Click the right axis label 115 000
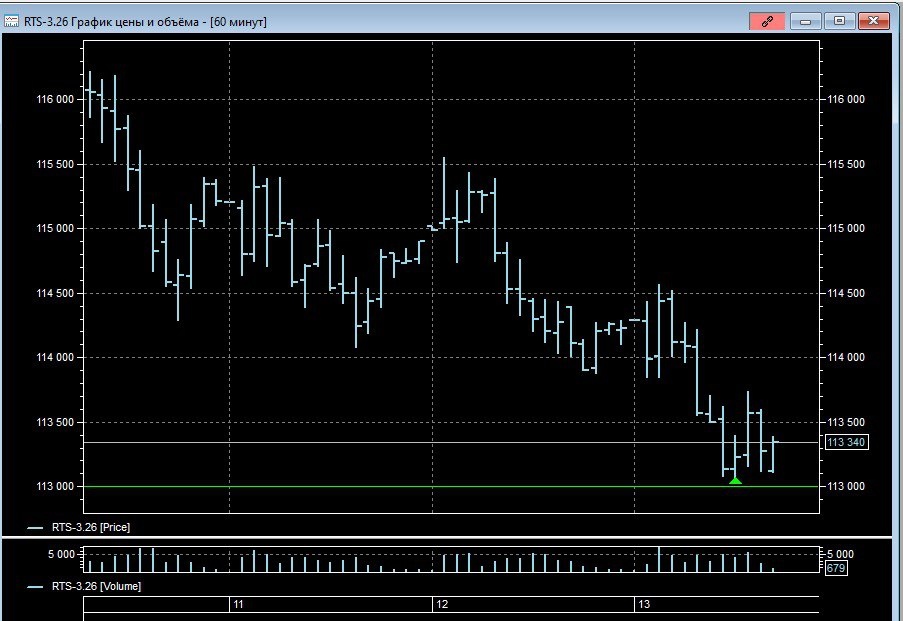This screenshot has width=903, height=621. pos(846,228)
